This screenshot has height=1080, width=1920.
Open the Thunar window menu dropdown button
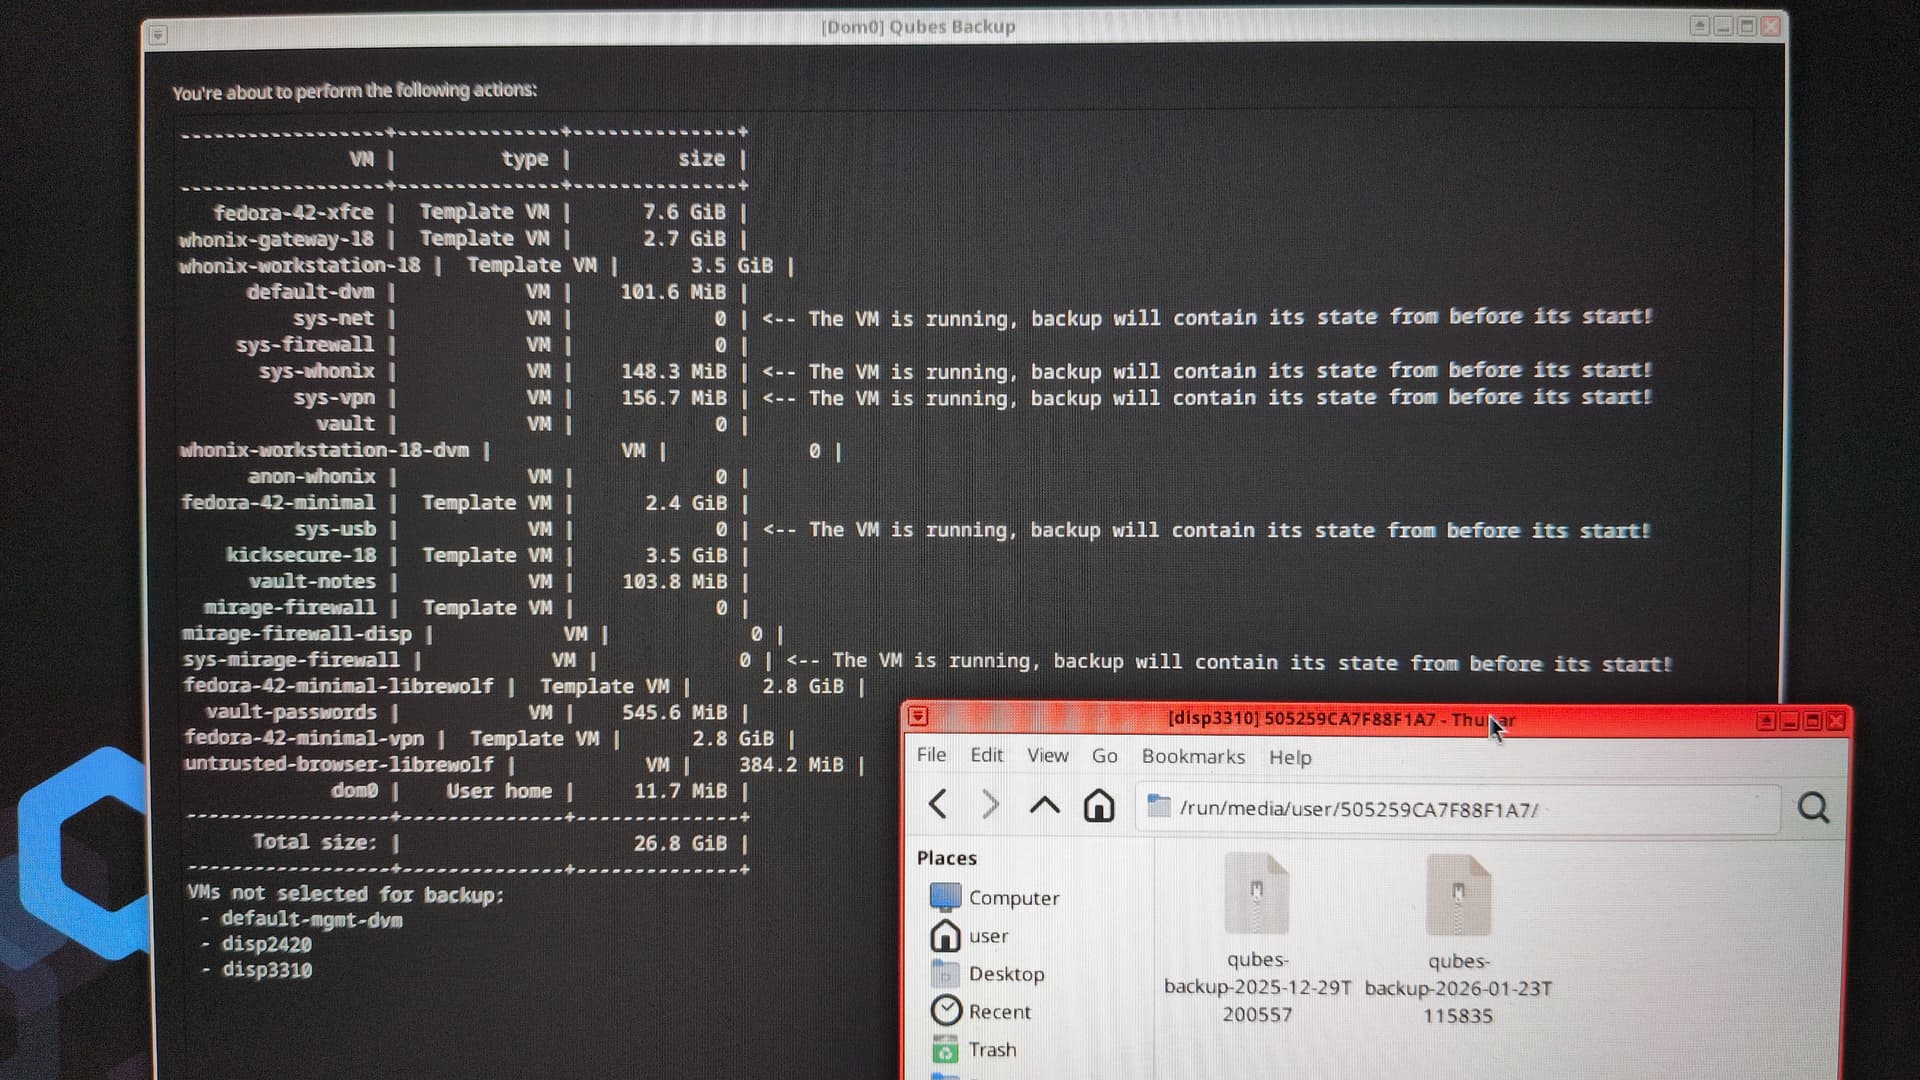point(919,717)
